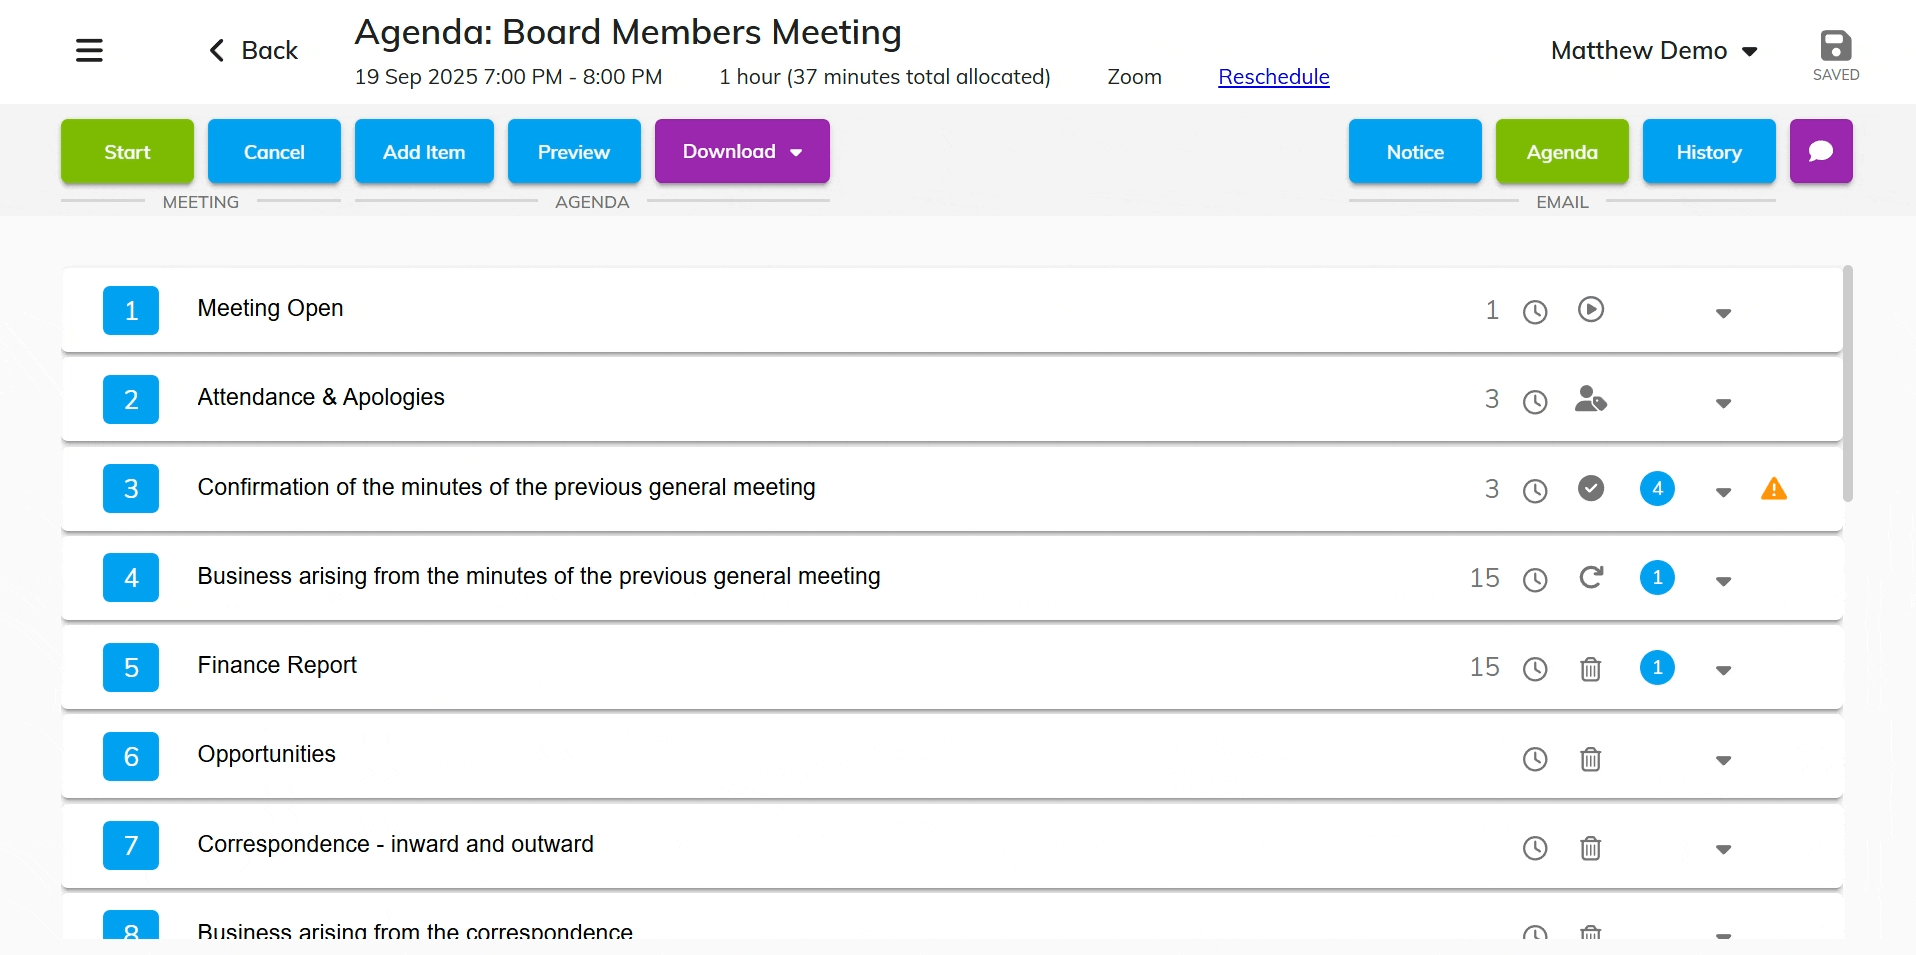Expand the Finance Report item details
The height and width of the screenshot is (955, 1916).
point(1722,670)
